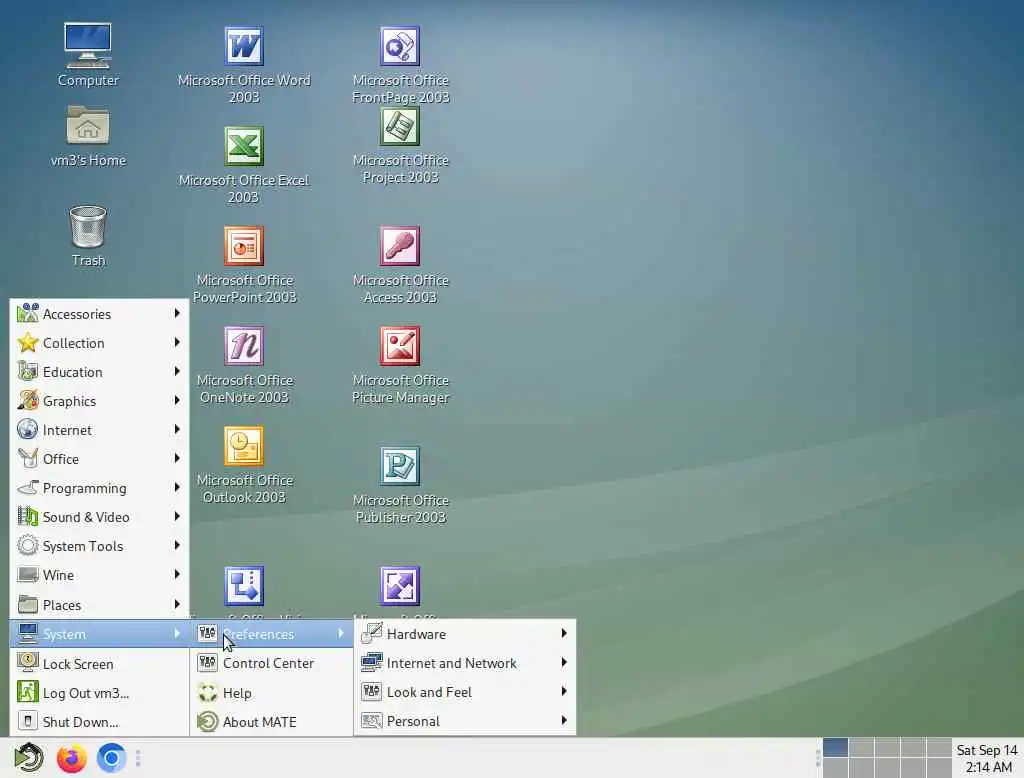This screenshot has width=1024, height=778.
Task: Open the System Tools menu category
Action: point(99,545)
